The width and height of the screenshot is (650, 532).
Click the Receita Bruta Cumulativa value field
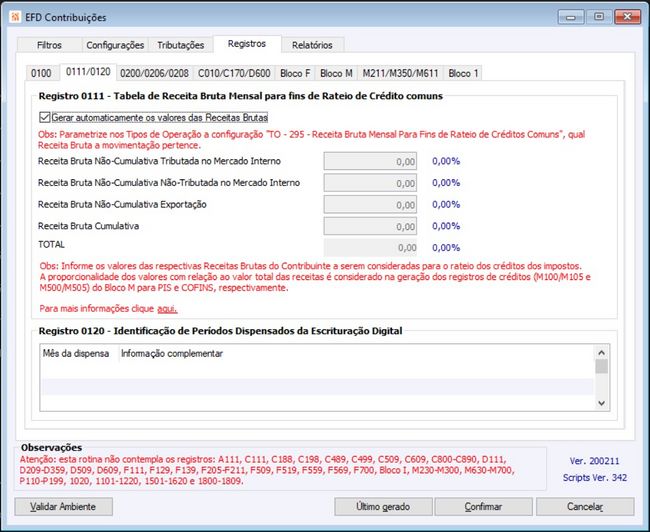pos(370,226)
